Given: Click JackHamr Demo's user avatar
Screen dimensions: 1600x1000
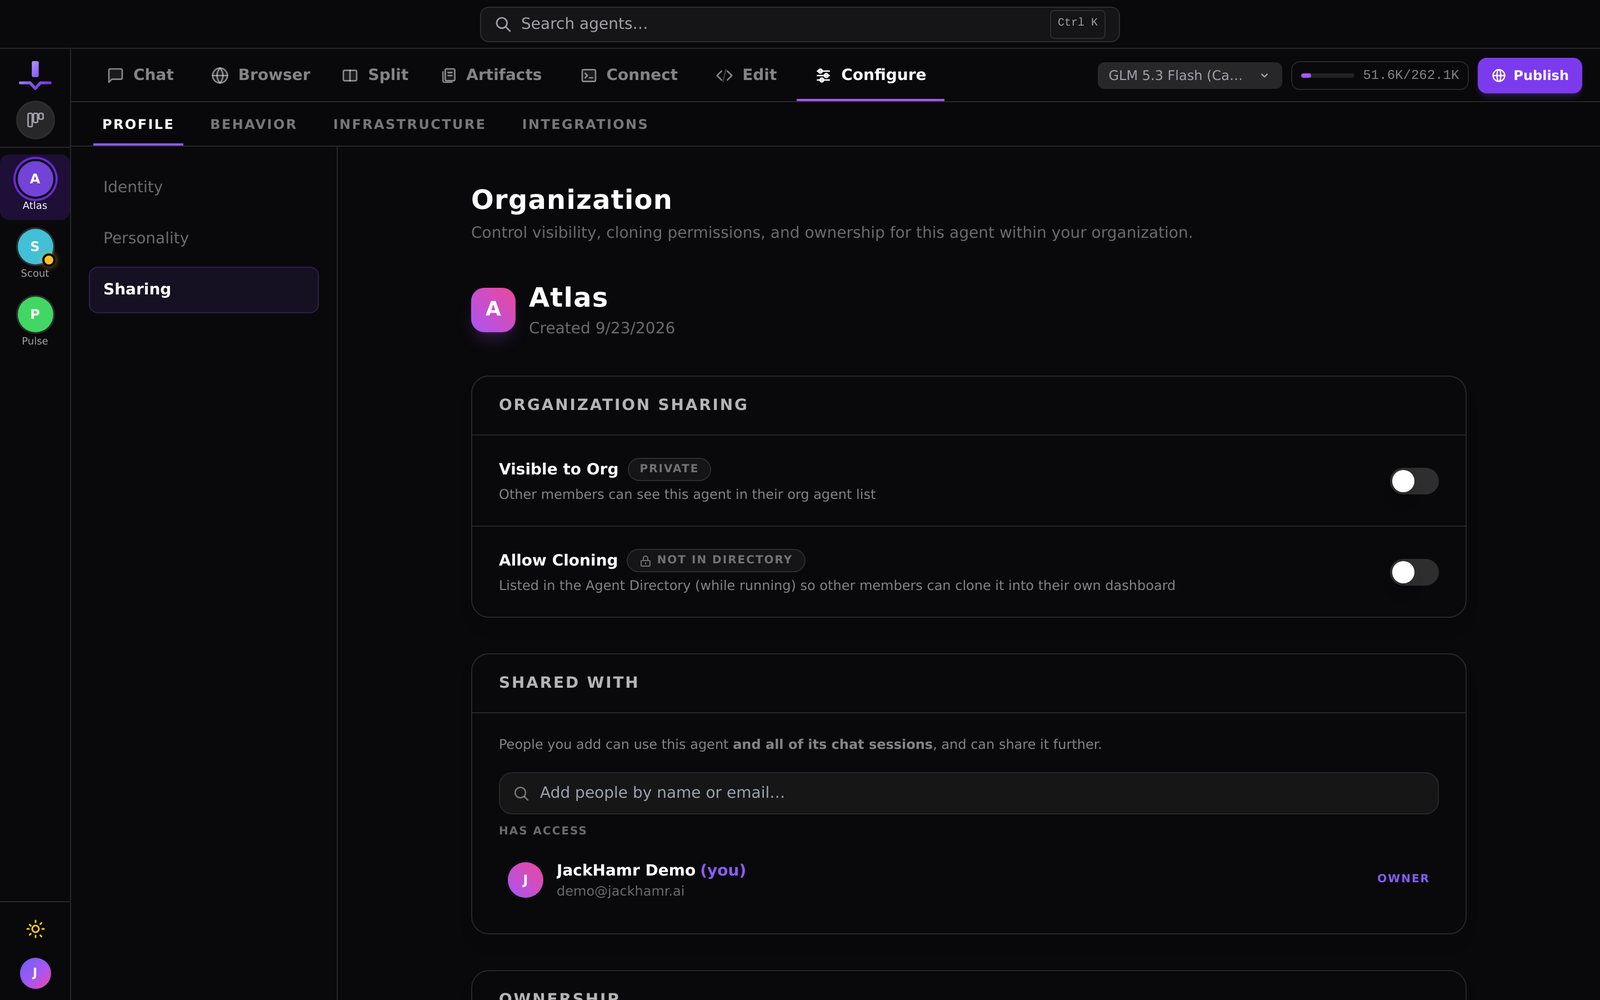Looking at the screenshot, I should [x=525, y=880].
